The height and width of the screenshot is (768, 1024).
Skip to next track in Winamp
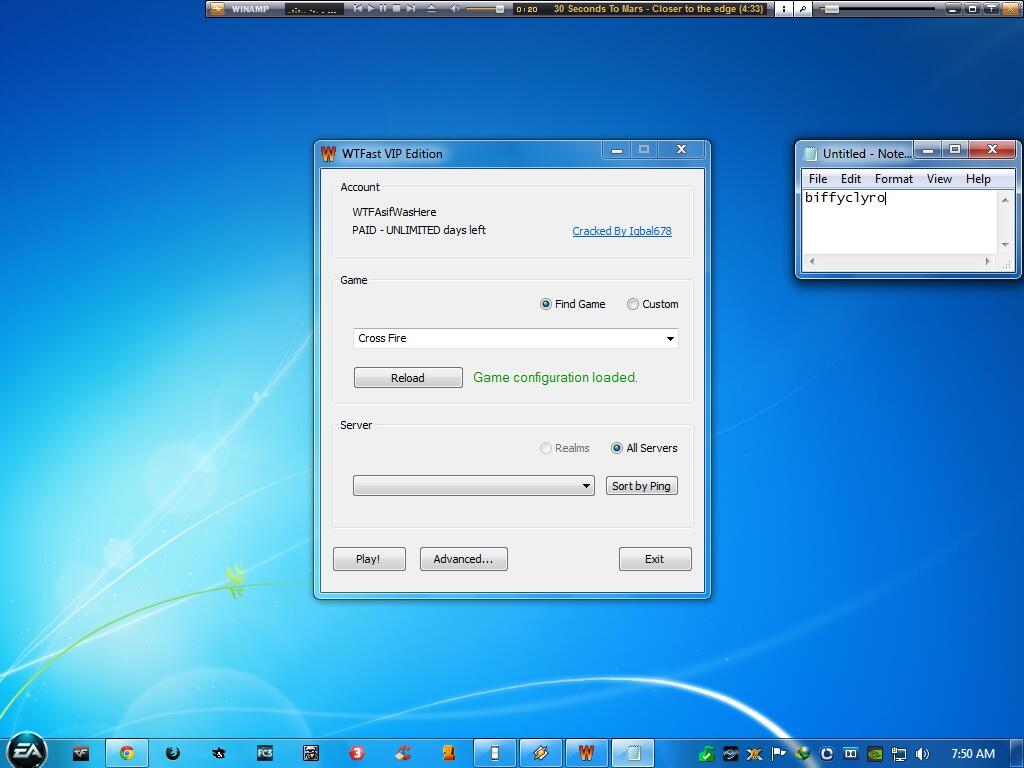pyautogui.click(x=410, y=8)
